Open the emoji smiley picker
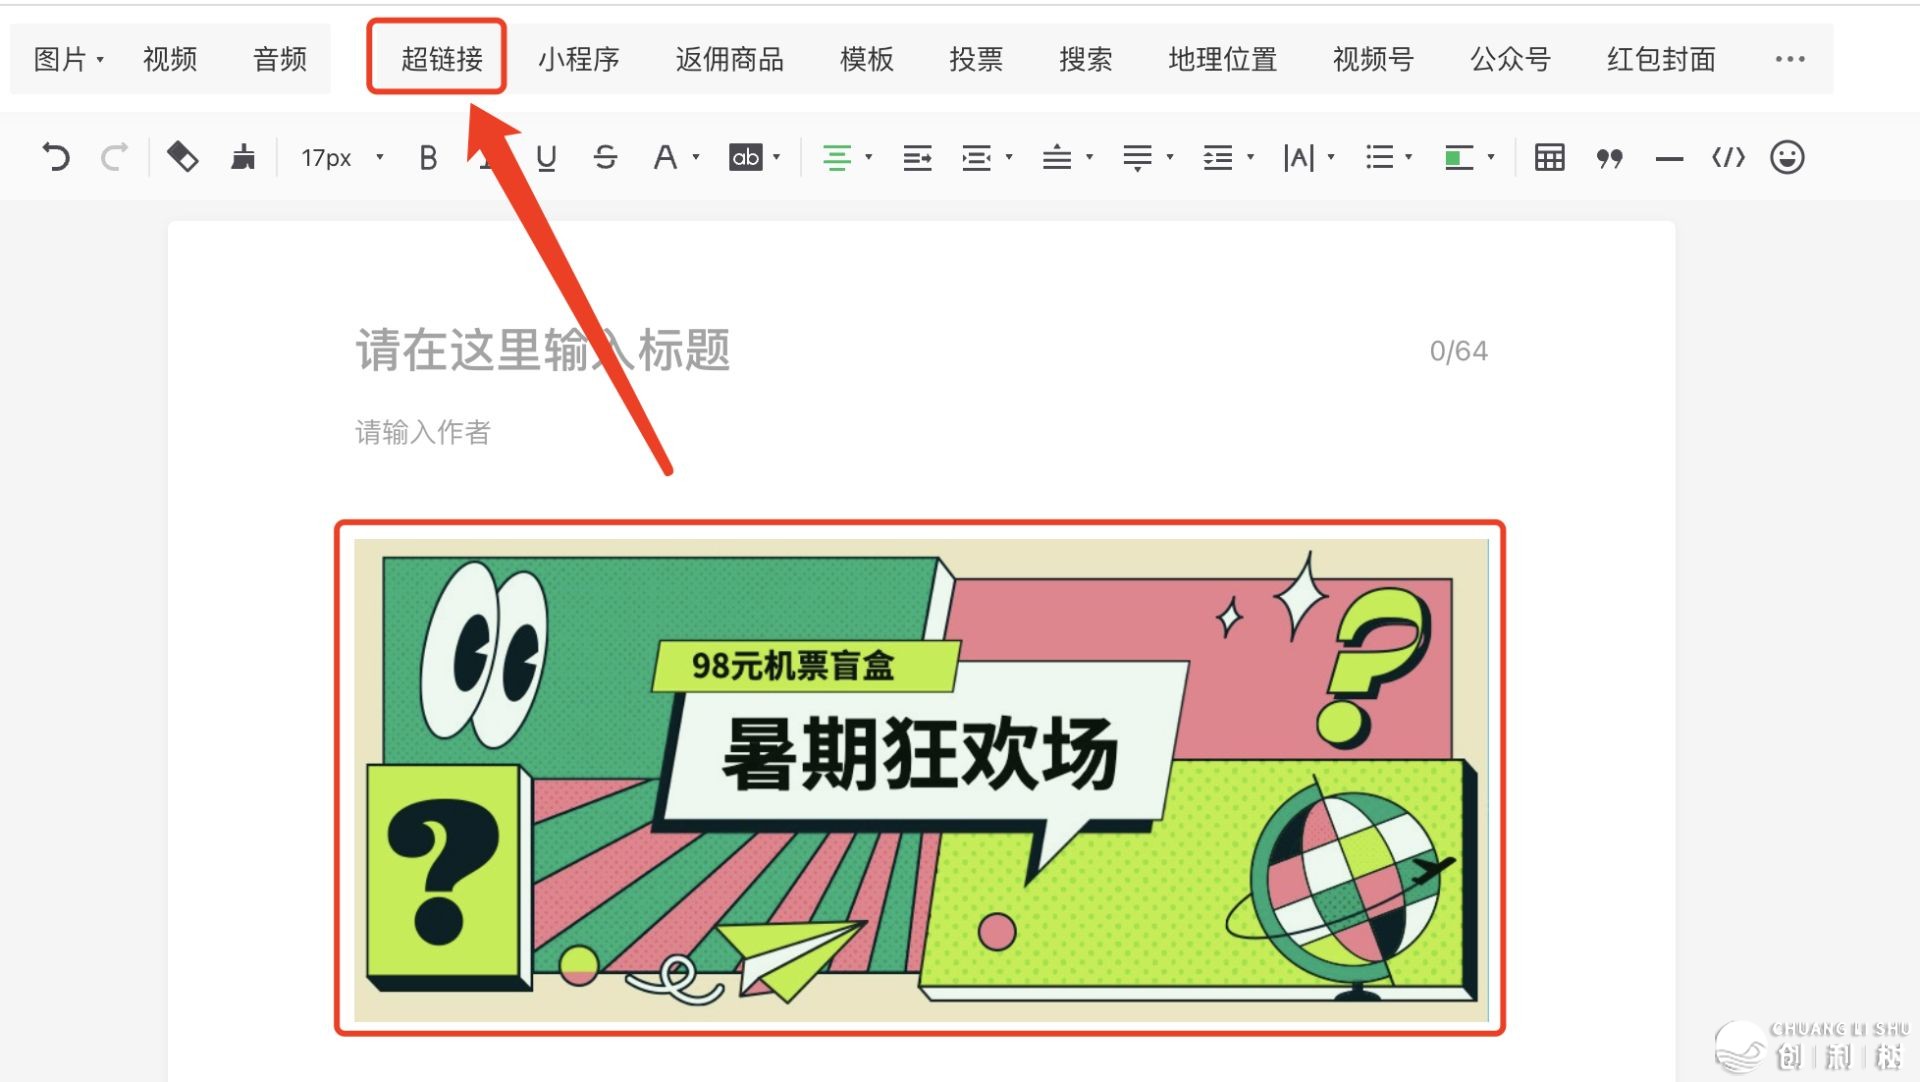 tap(1787, 157)
